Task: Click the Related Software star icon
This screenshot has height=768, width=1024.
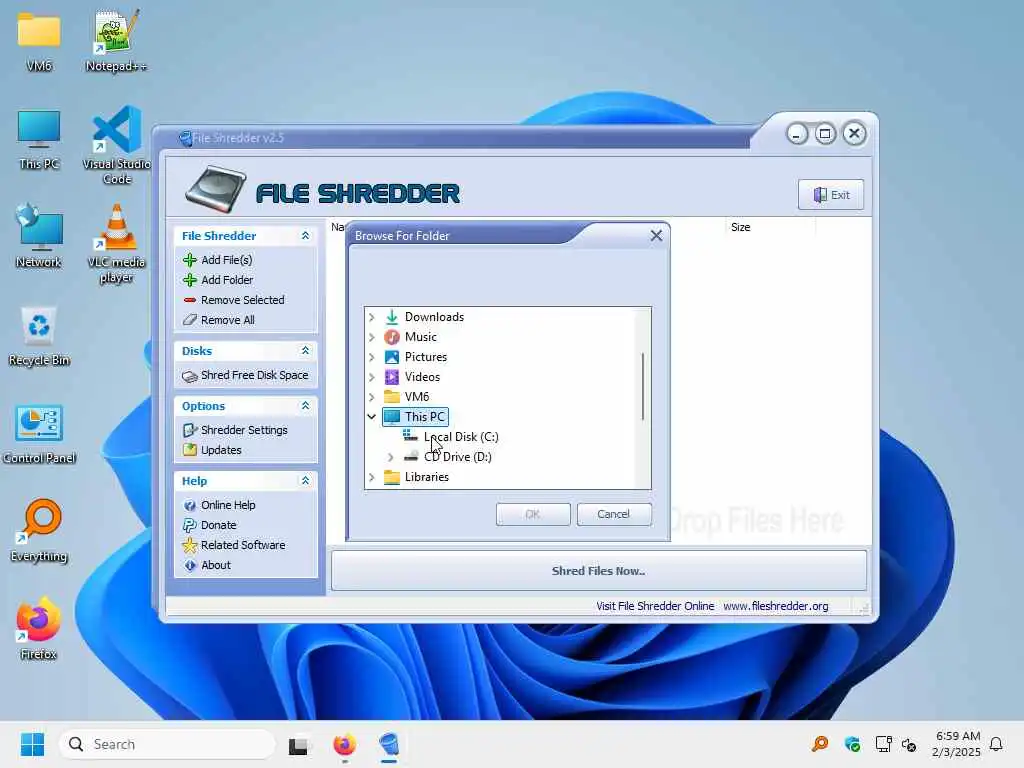Action: click(190, 545)
